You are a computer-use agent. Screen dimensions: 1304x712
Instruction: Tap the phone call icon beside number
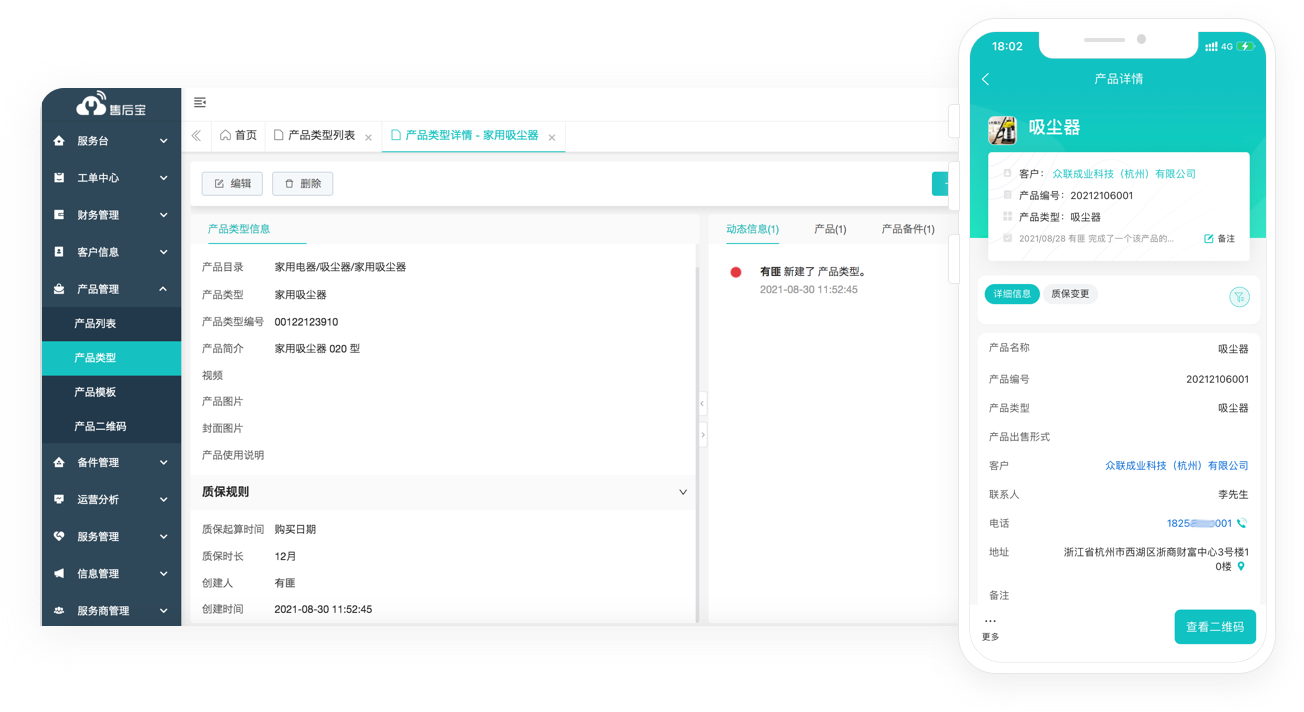click(x=1242, y=523)
